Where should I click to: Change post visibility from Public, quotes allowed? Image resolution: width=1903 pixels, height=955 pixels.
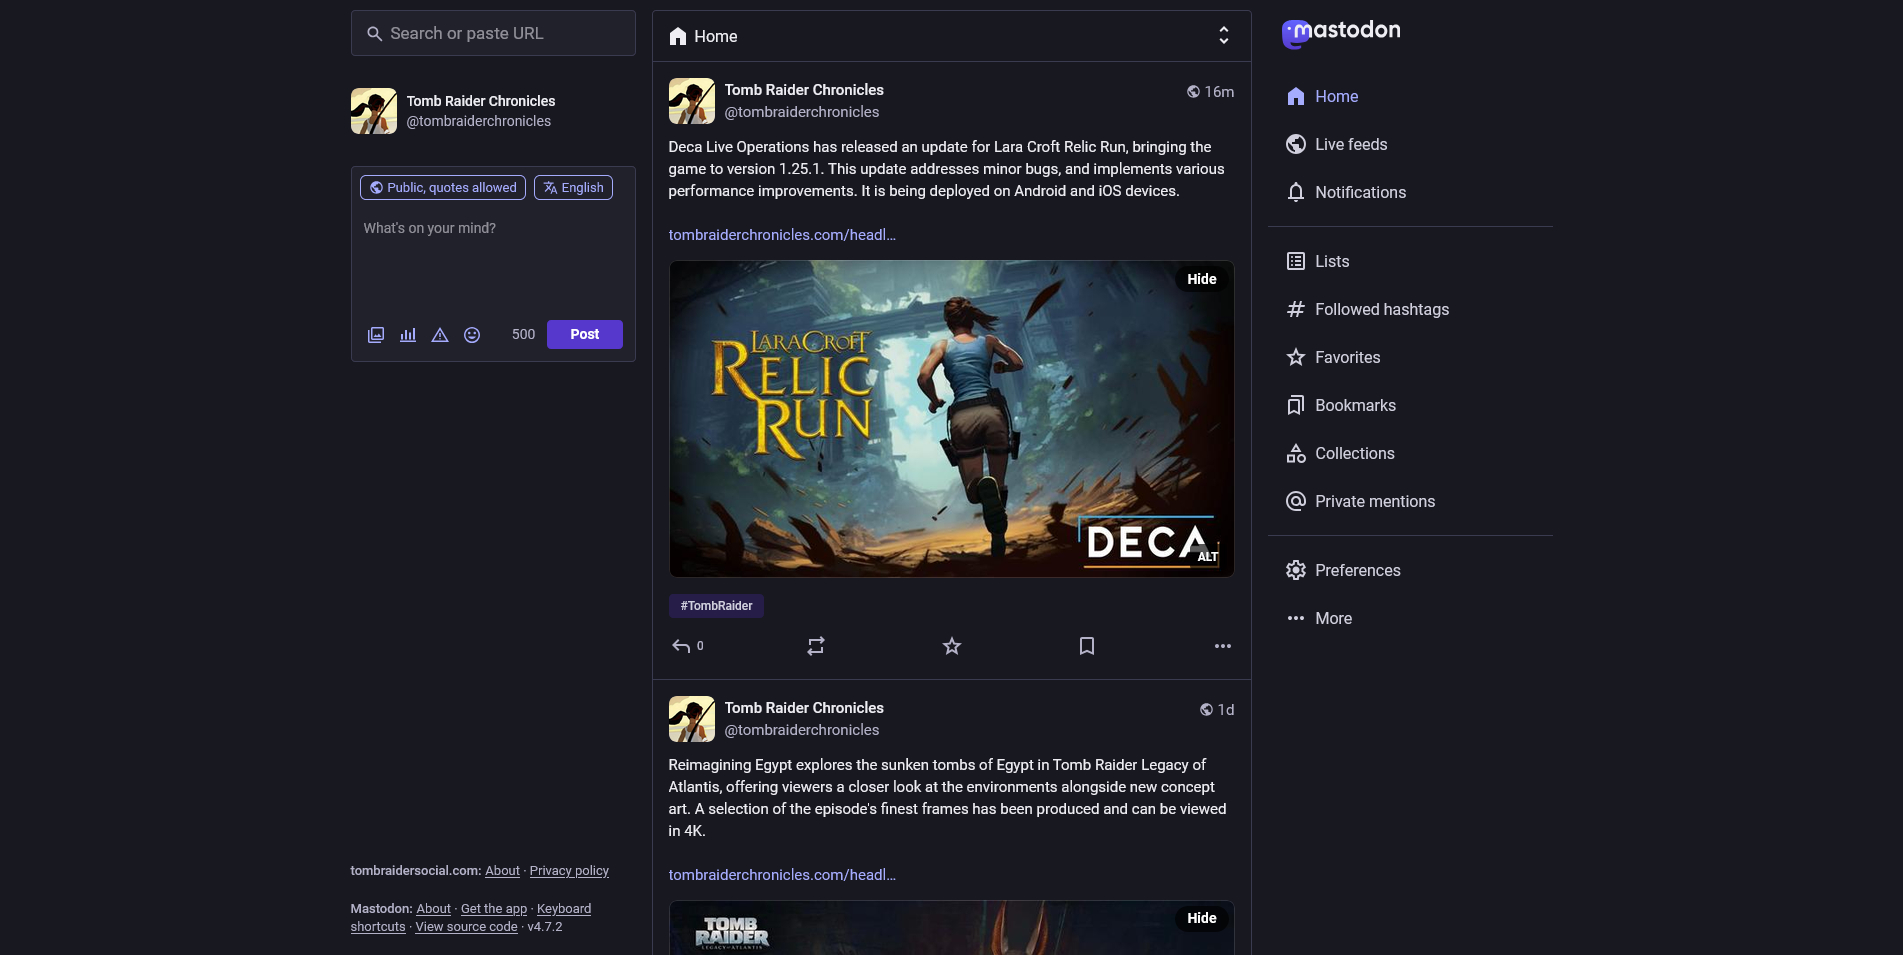(x=443, y=188)
